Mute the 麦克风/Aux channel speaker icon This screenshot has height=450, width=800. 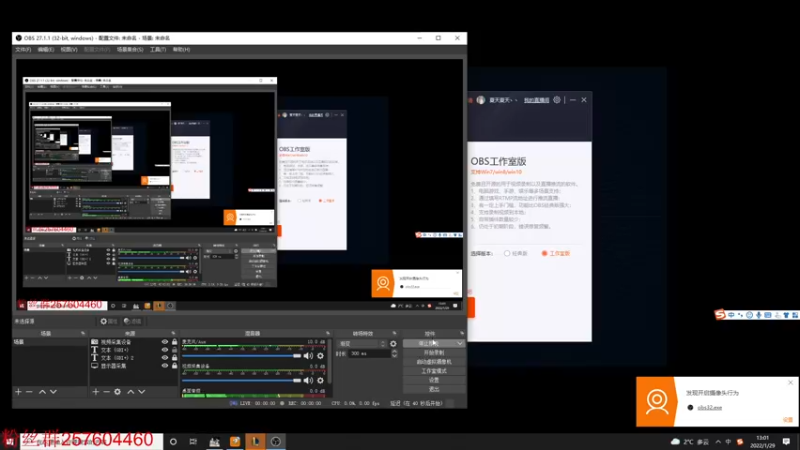[308, 356]
